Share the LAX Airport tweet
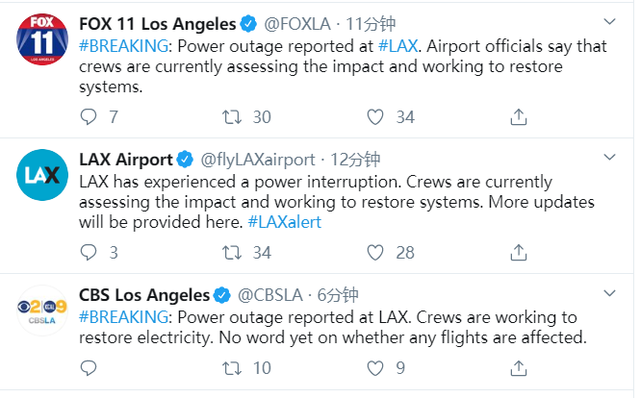The height and width of the screenshot is (398, 640). pos(518,252)
